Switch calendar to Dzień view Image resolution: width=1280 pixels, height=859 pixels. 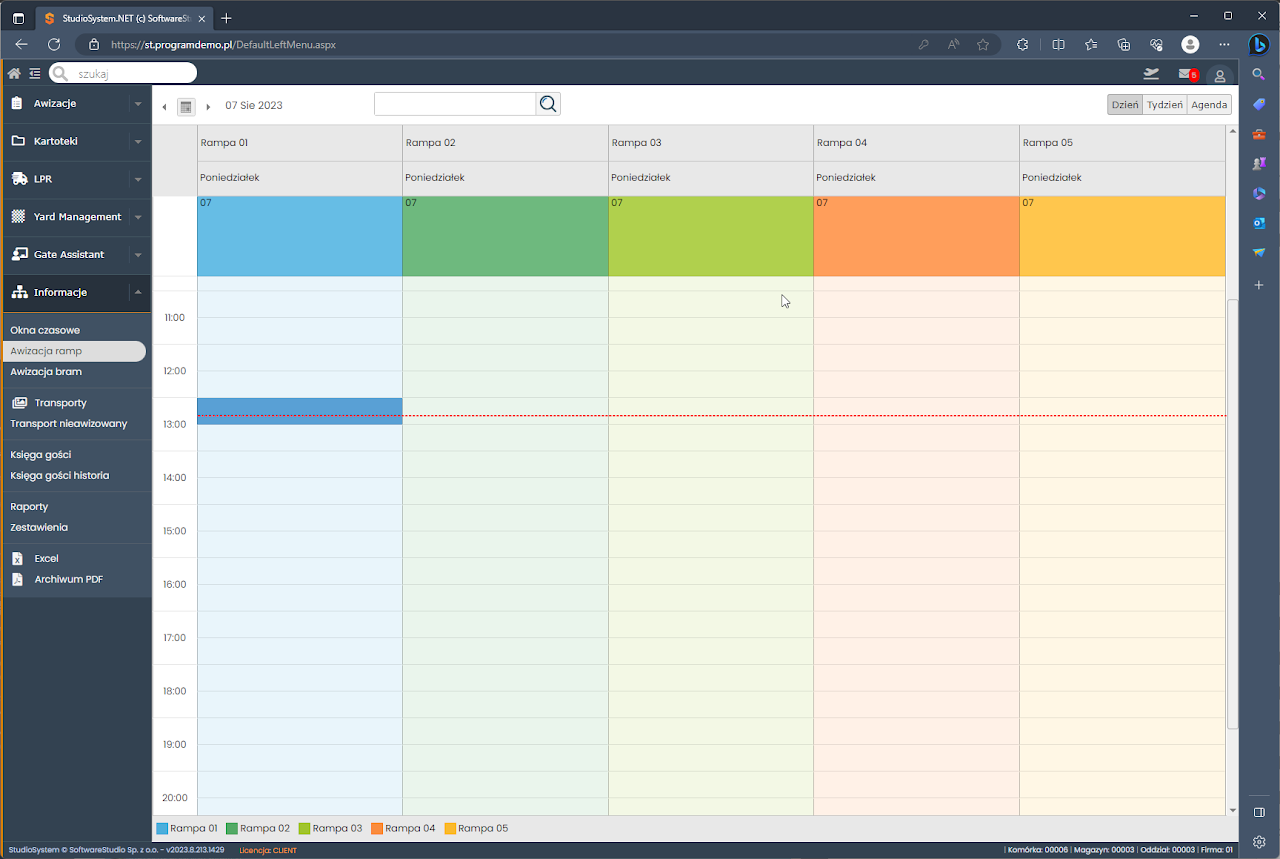click(1125, 105)
